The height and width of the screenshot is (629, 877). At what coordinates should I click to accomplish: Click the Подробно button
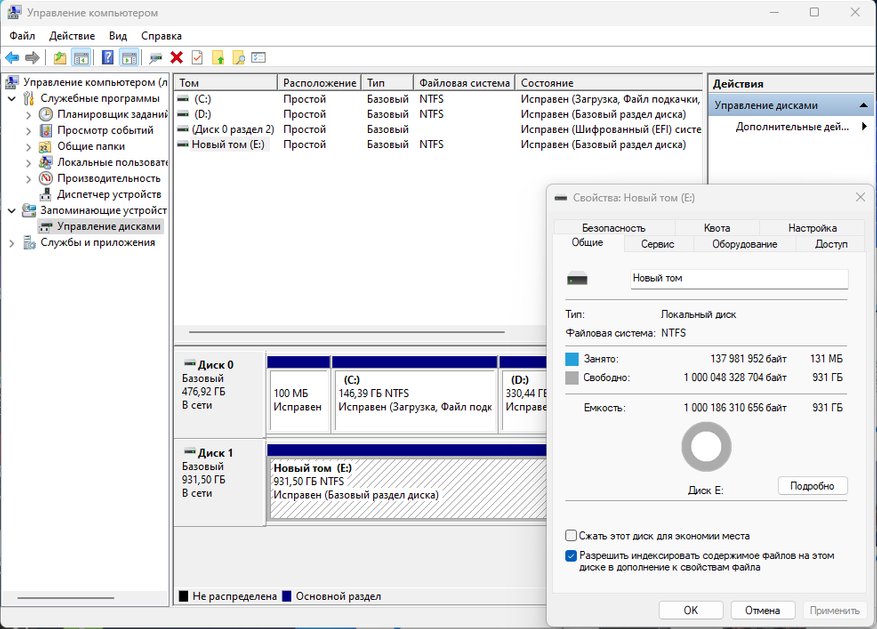pos(812,486)
